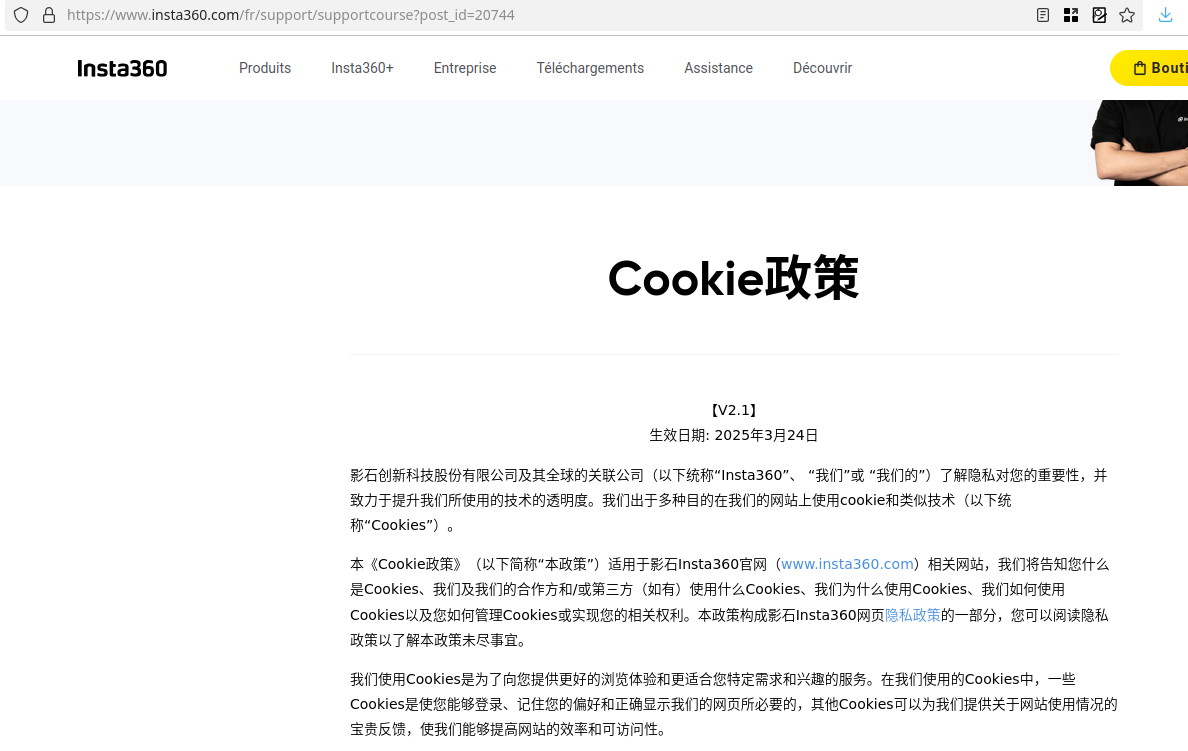Click paragraph starting 我们使用Cookies是为了
Image resolution: width=1188 pixels, height=751 pixels.
(733, 704)
